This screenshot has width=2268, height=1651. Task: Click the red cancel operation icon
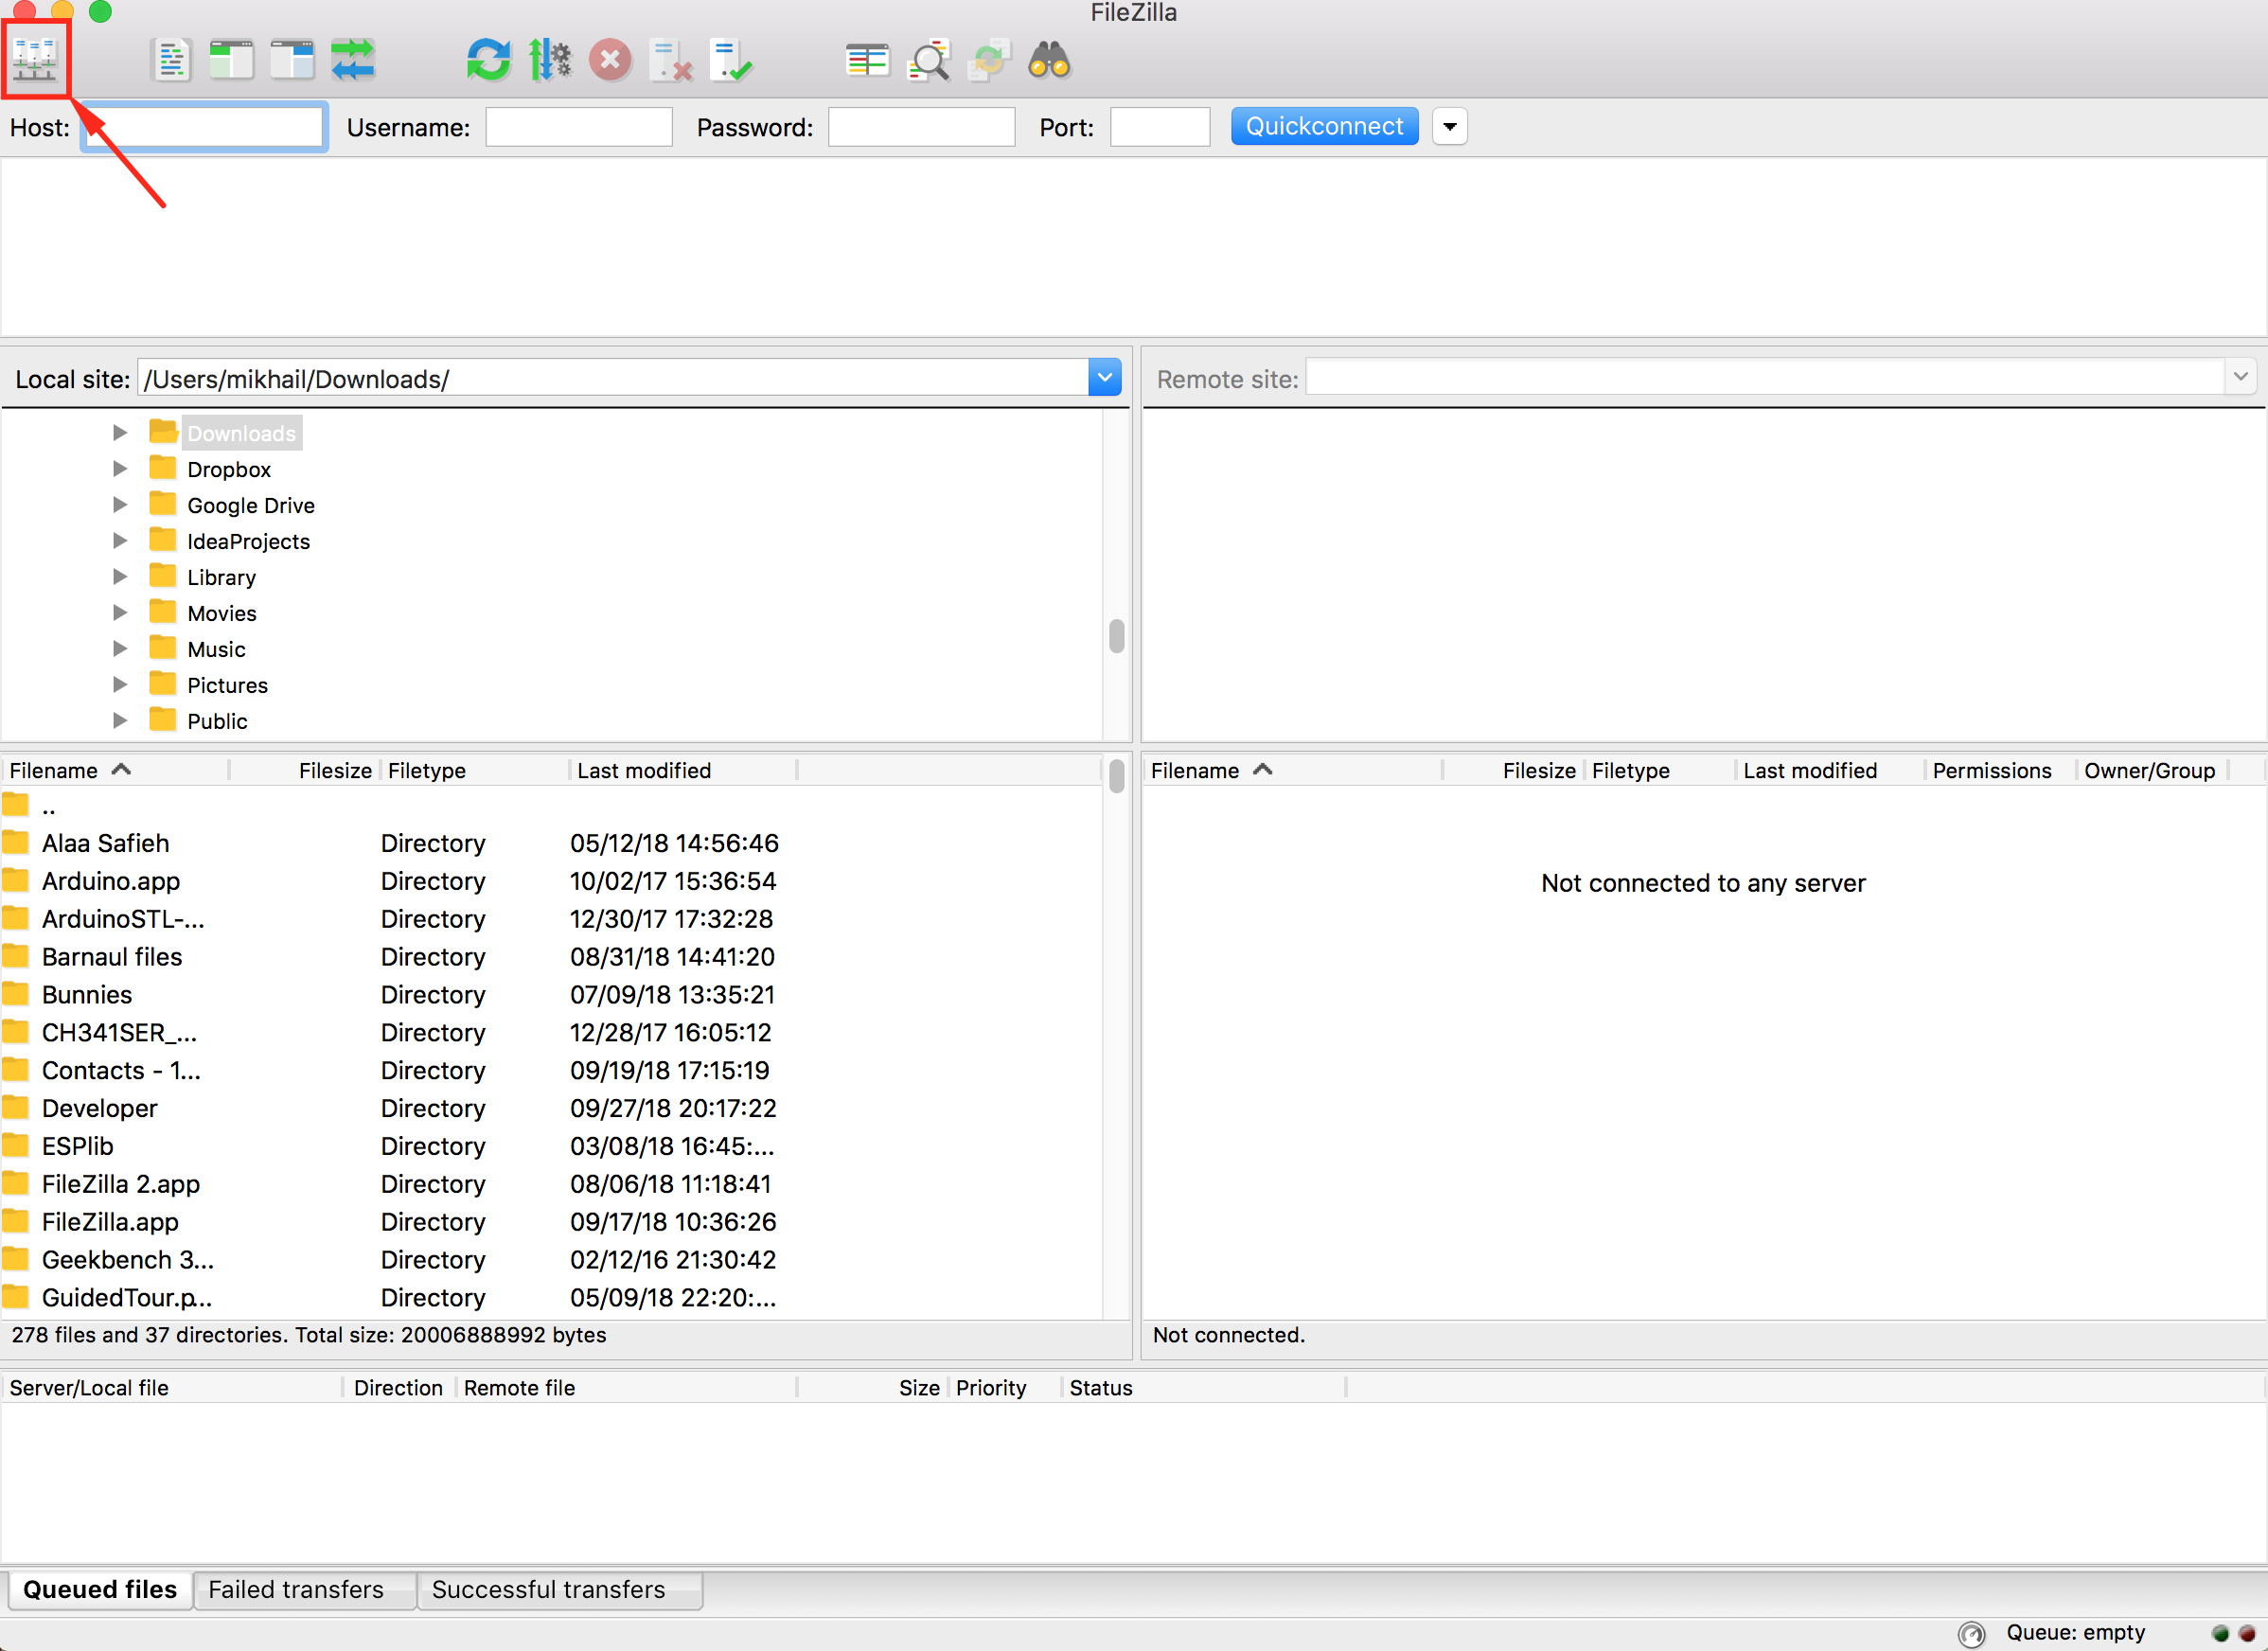click(609, 60)
